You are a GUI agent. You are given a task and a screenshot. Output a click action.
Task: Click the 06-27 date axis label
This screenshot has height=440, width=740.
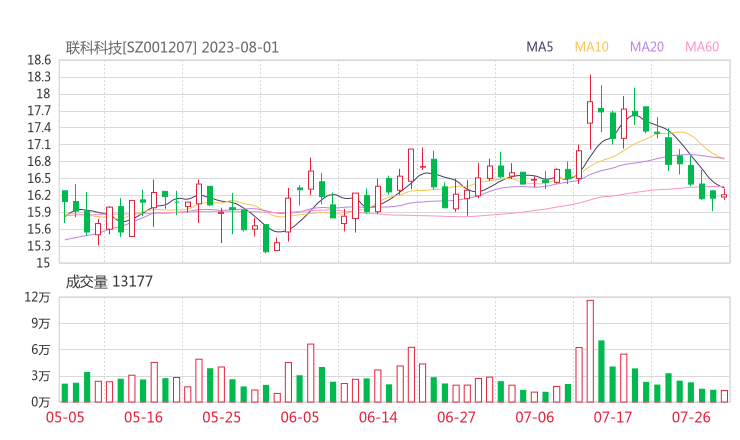point(456,417)
